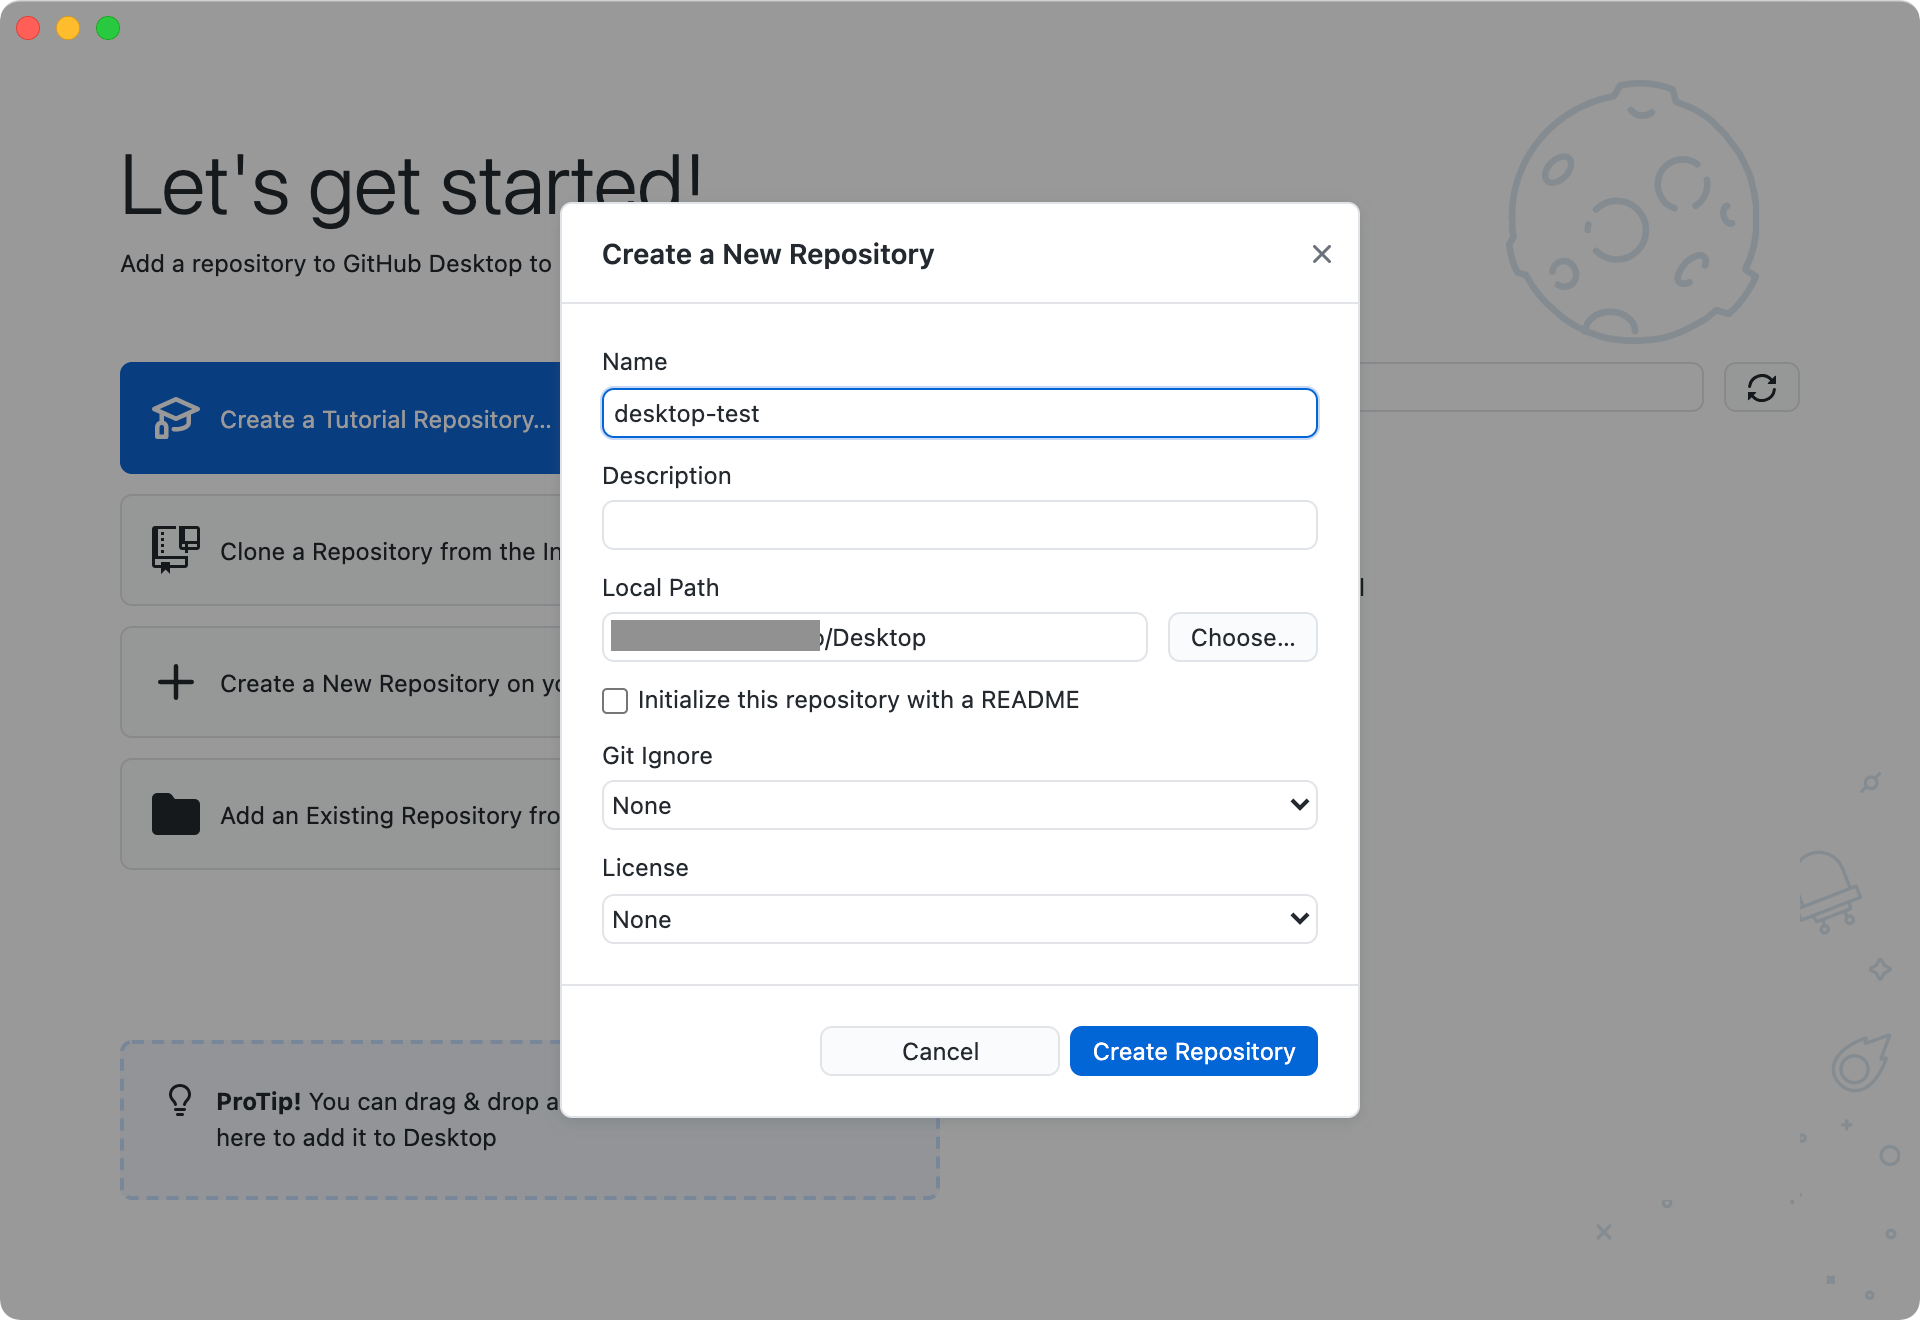Click the ProTip drag & drop text
Viewport: 1920px width, 1320px height.
(x=387, y=1119)
